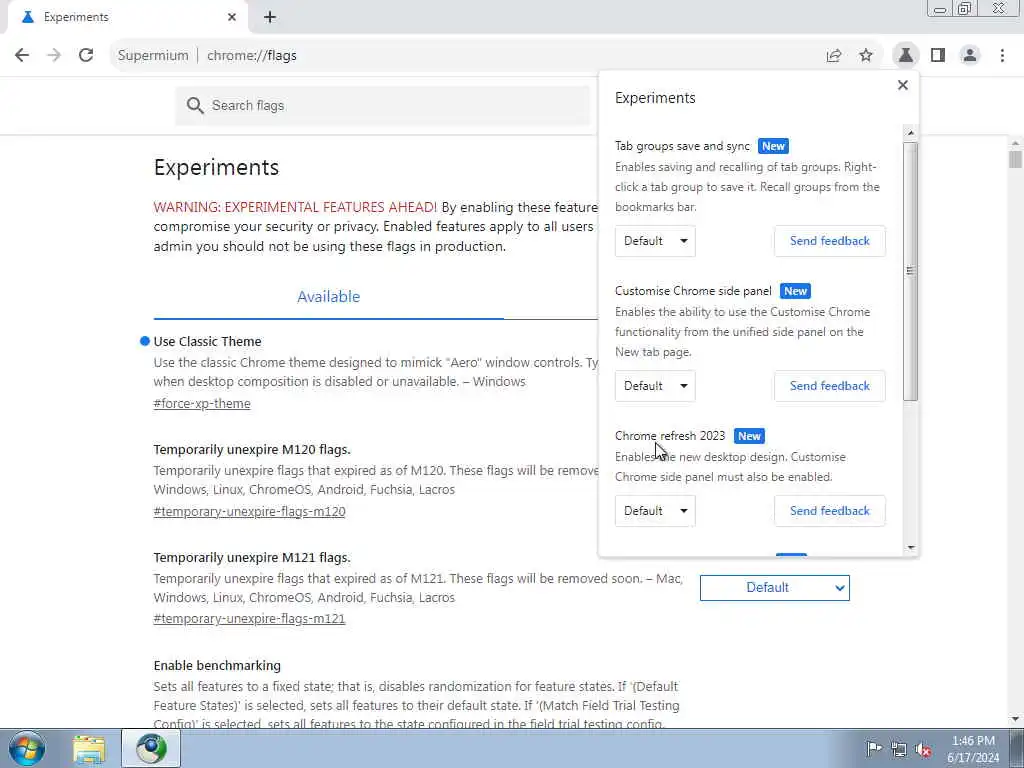Click the blue dot beside Use Classic Theme

tap(145, 341)
